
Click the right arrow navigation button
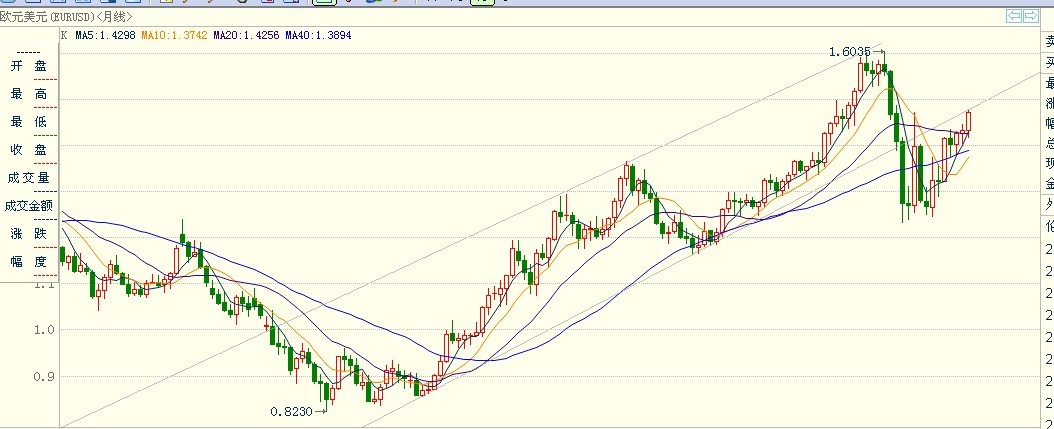point(1030,16)
